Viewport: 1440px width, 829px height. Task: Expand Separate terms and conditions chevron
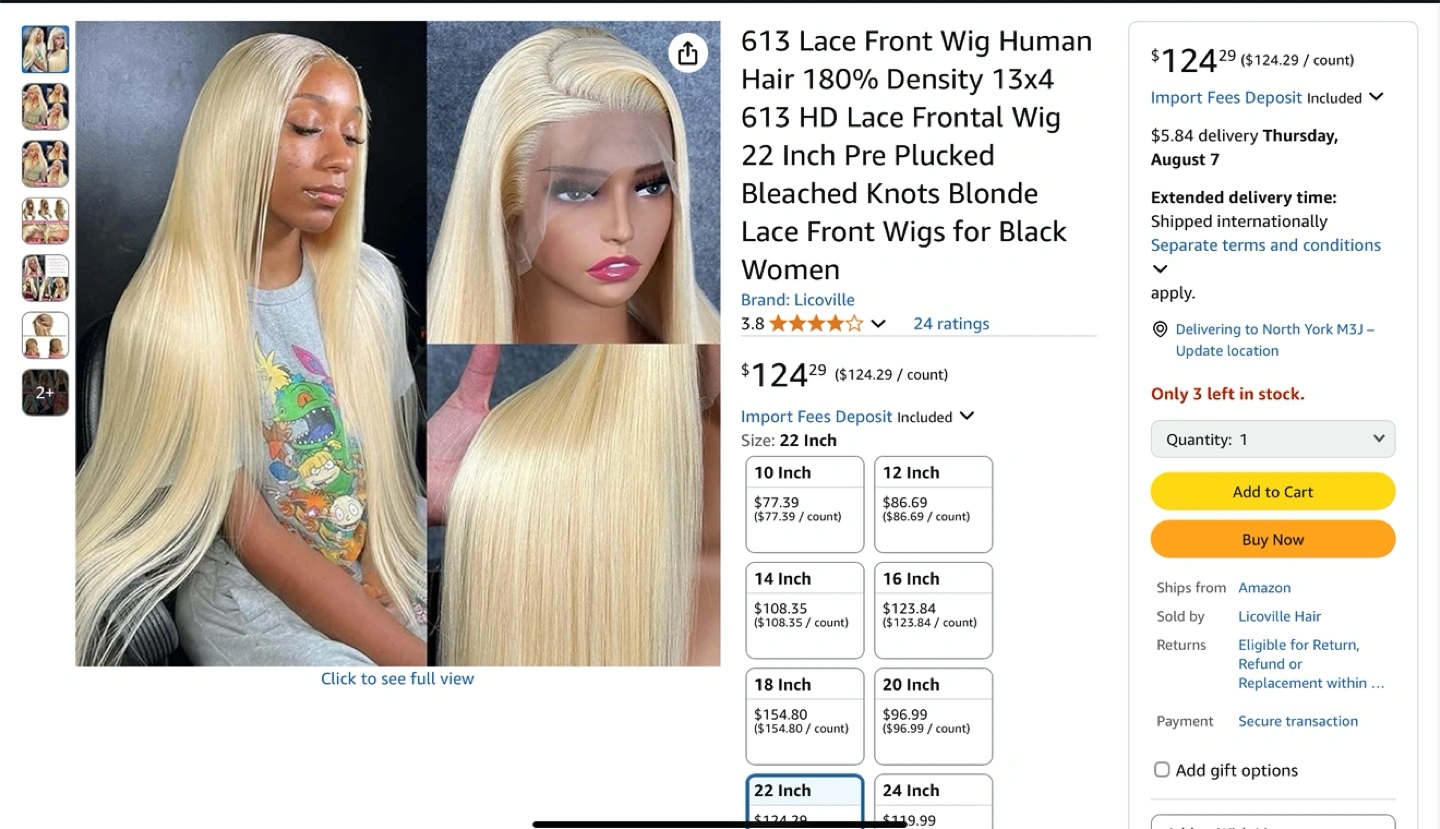1160,269
